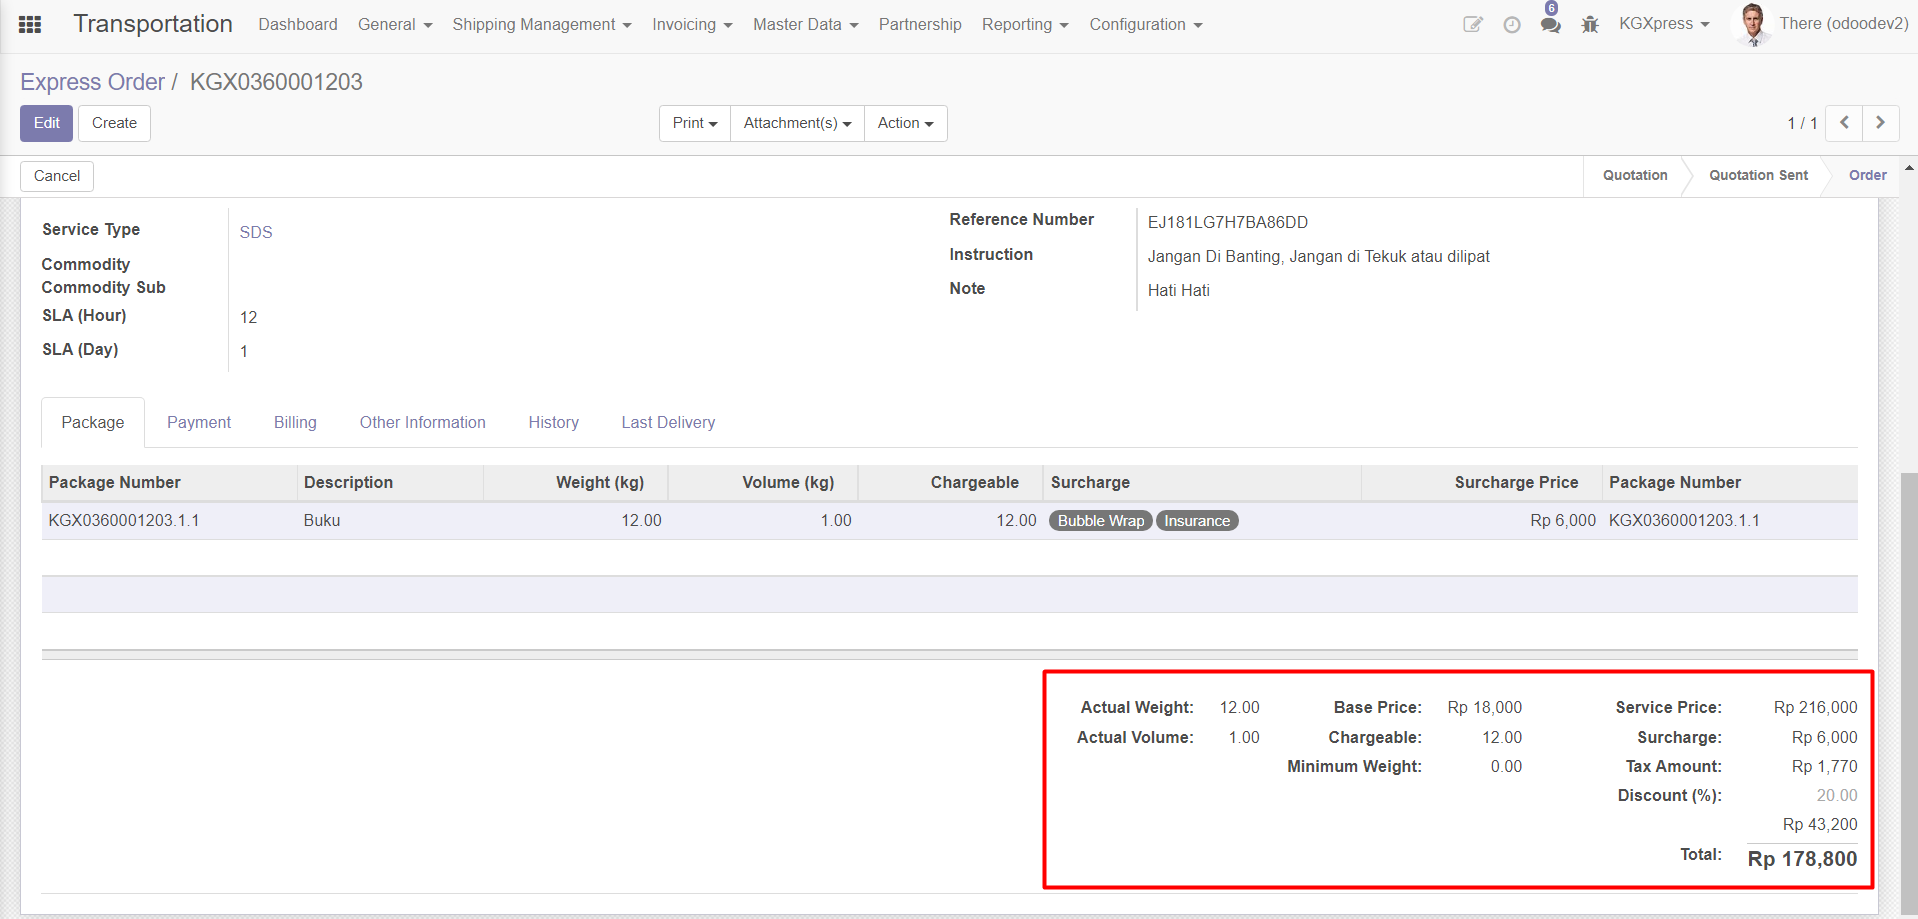Select the Quotation status stage
Screen dimensions: 1918x919
(1635, 175)
